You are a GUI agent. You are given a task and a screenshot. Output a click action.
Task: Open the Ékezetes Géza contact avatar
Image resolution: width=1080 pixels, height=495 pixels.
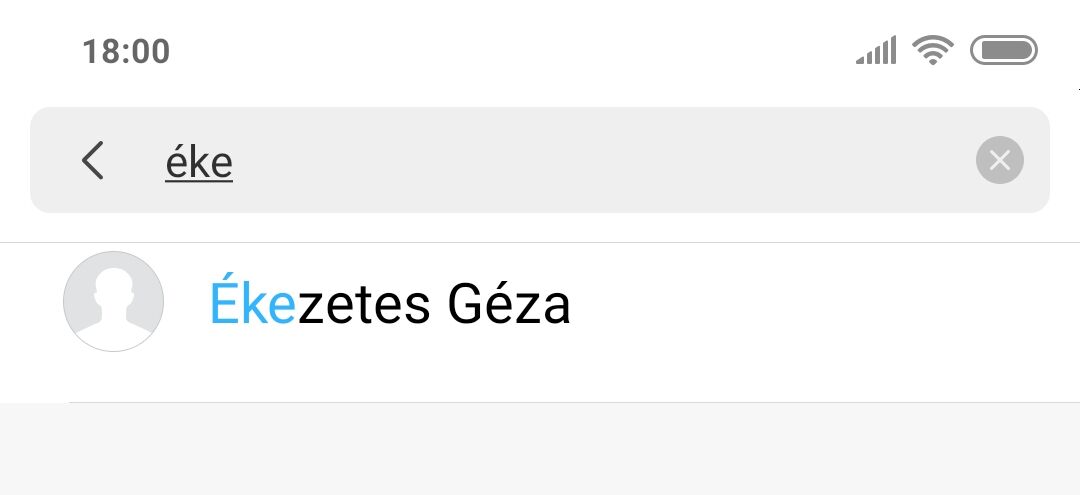coord(114,302)
